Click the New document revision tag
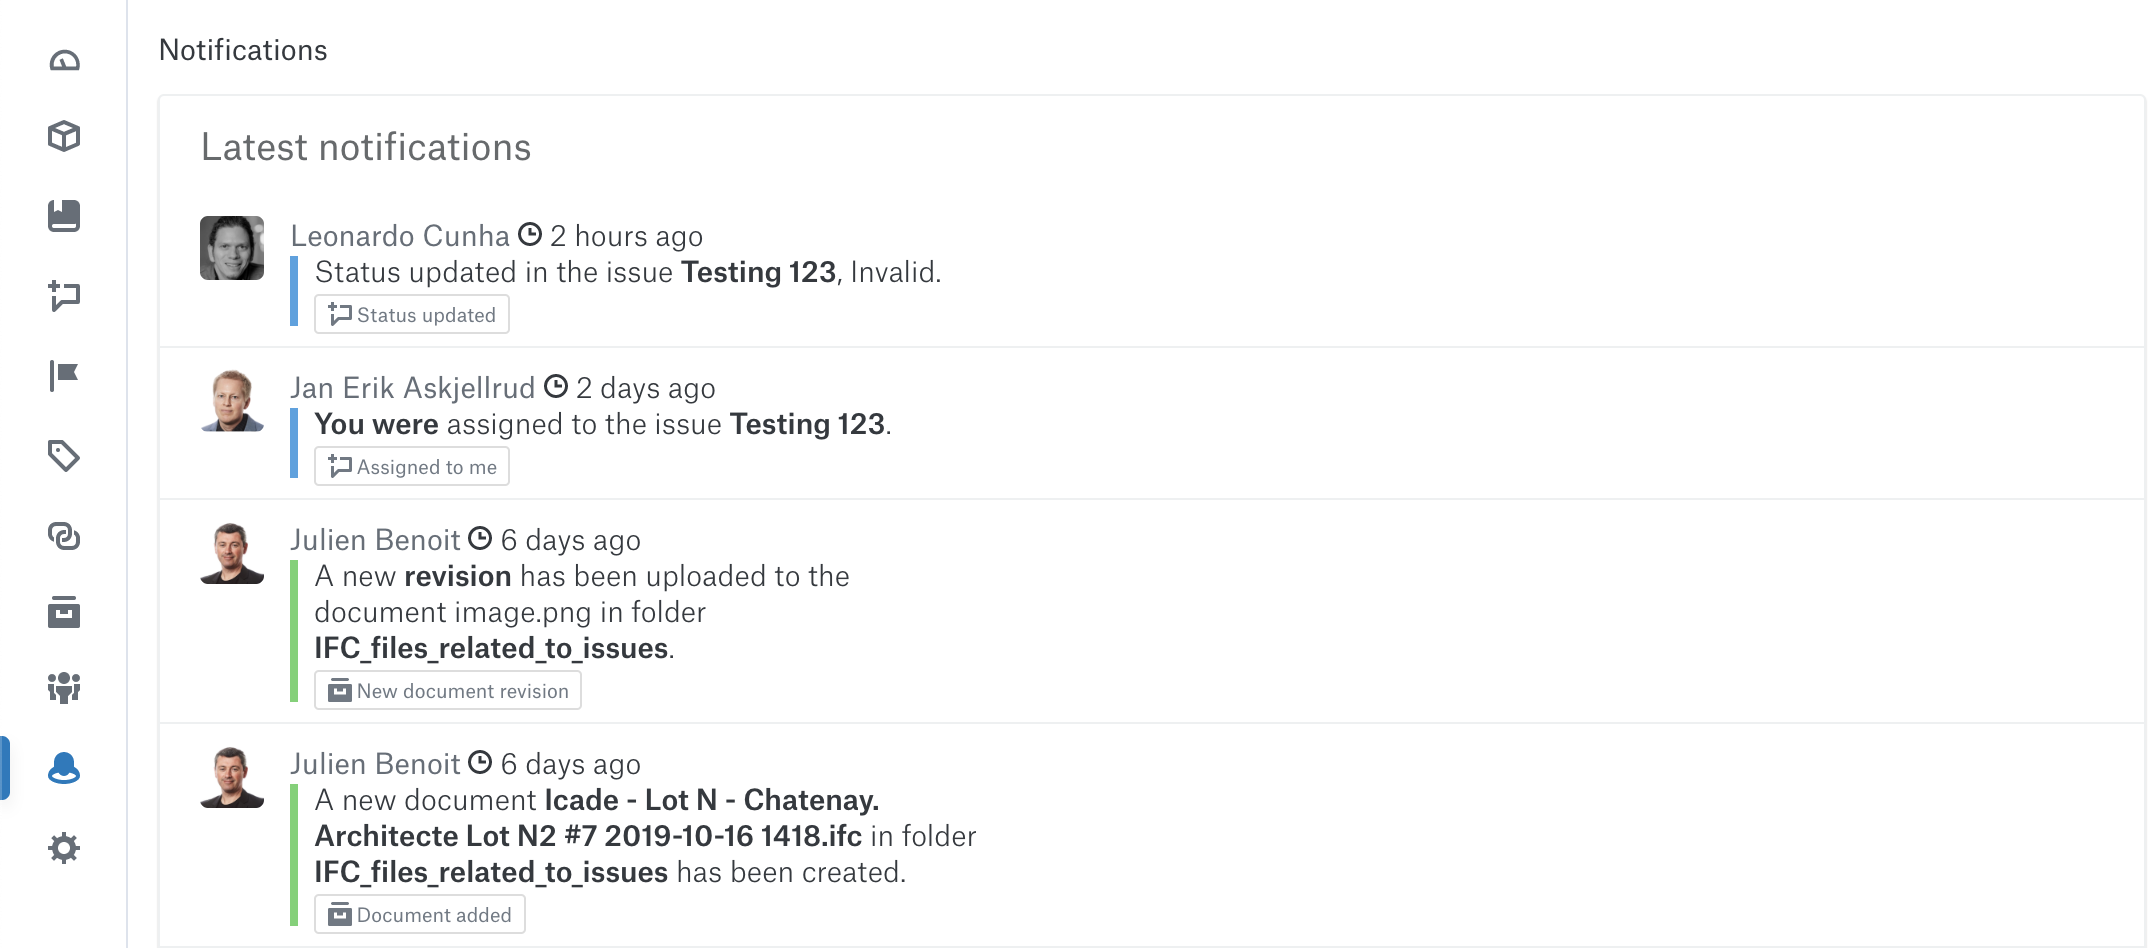Image resolution: width=2148 pixels, height=948 pixels. pyautogui.click(x=448, y=690)
